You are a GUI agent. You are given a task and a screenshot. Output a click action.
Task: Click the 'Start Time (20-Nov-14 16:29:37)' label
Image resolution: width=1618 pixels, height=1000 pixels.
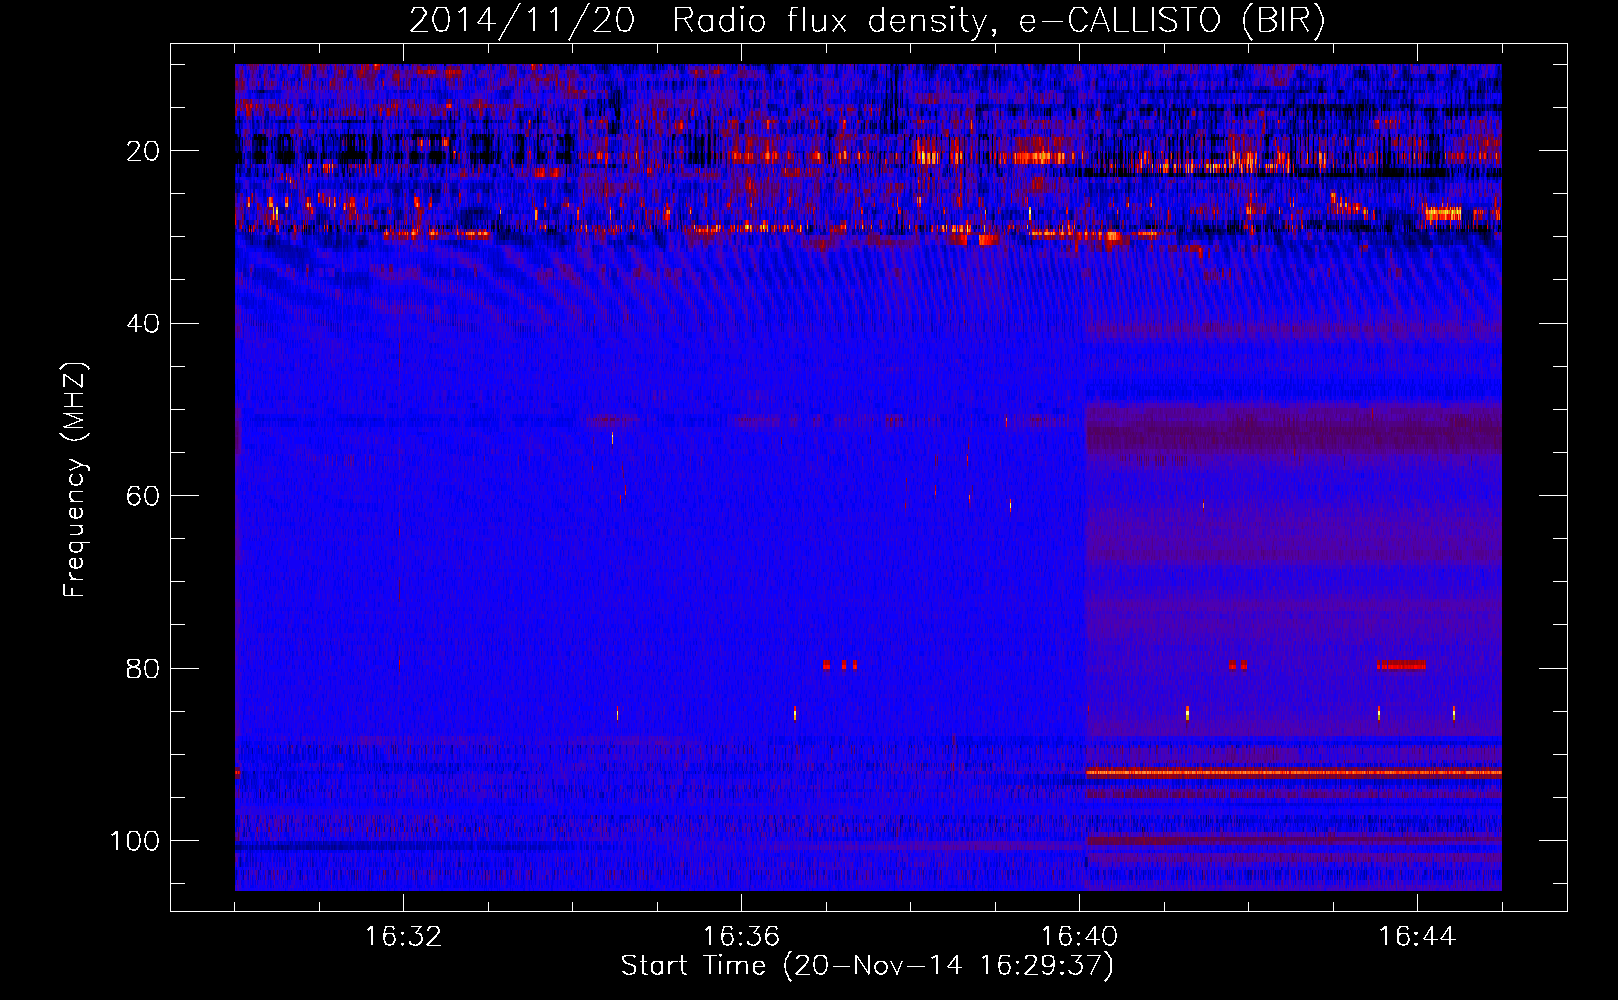coord(867,966)
